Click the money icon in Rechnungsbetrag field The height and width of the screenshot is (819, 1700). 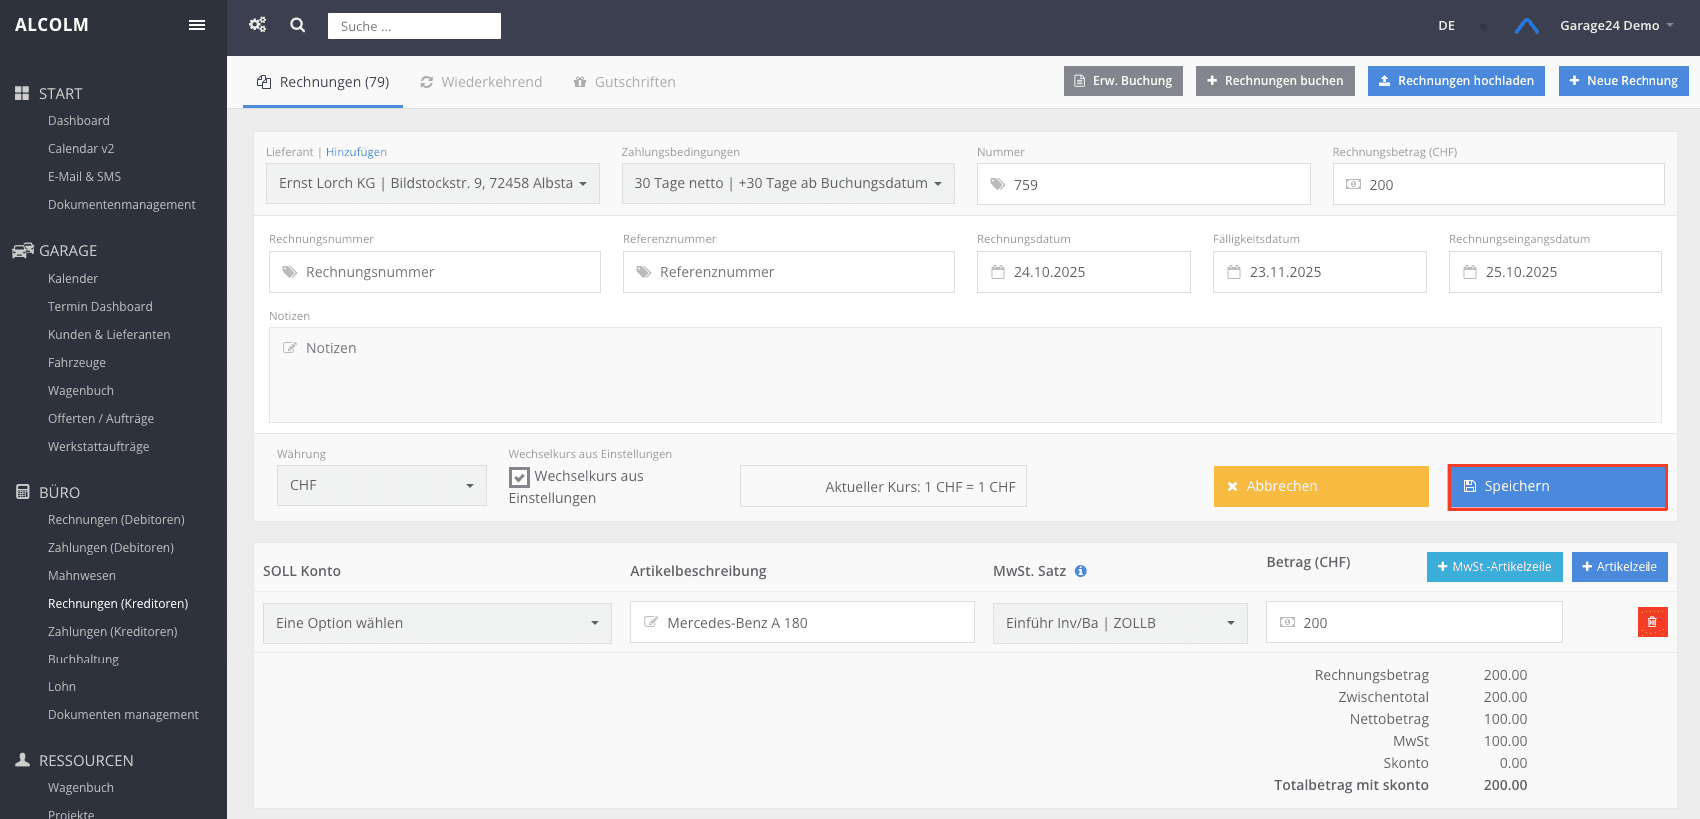click(1353, 184)
